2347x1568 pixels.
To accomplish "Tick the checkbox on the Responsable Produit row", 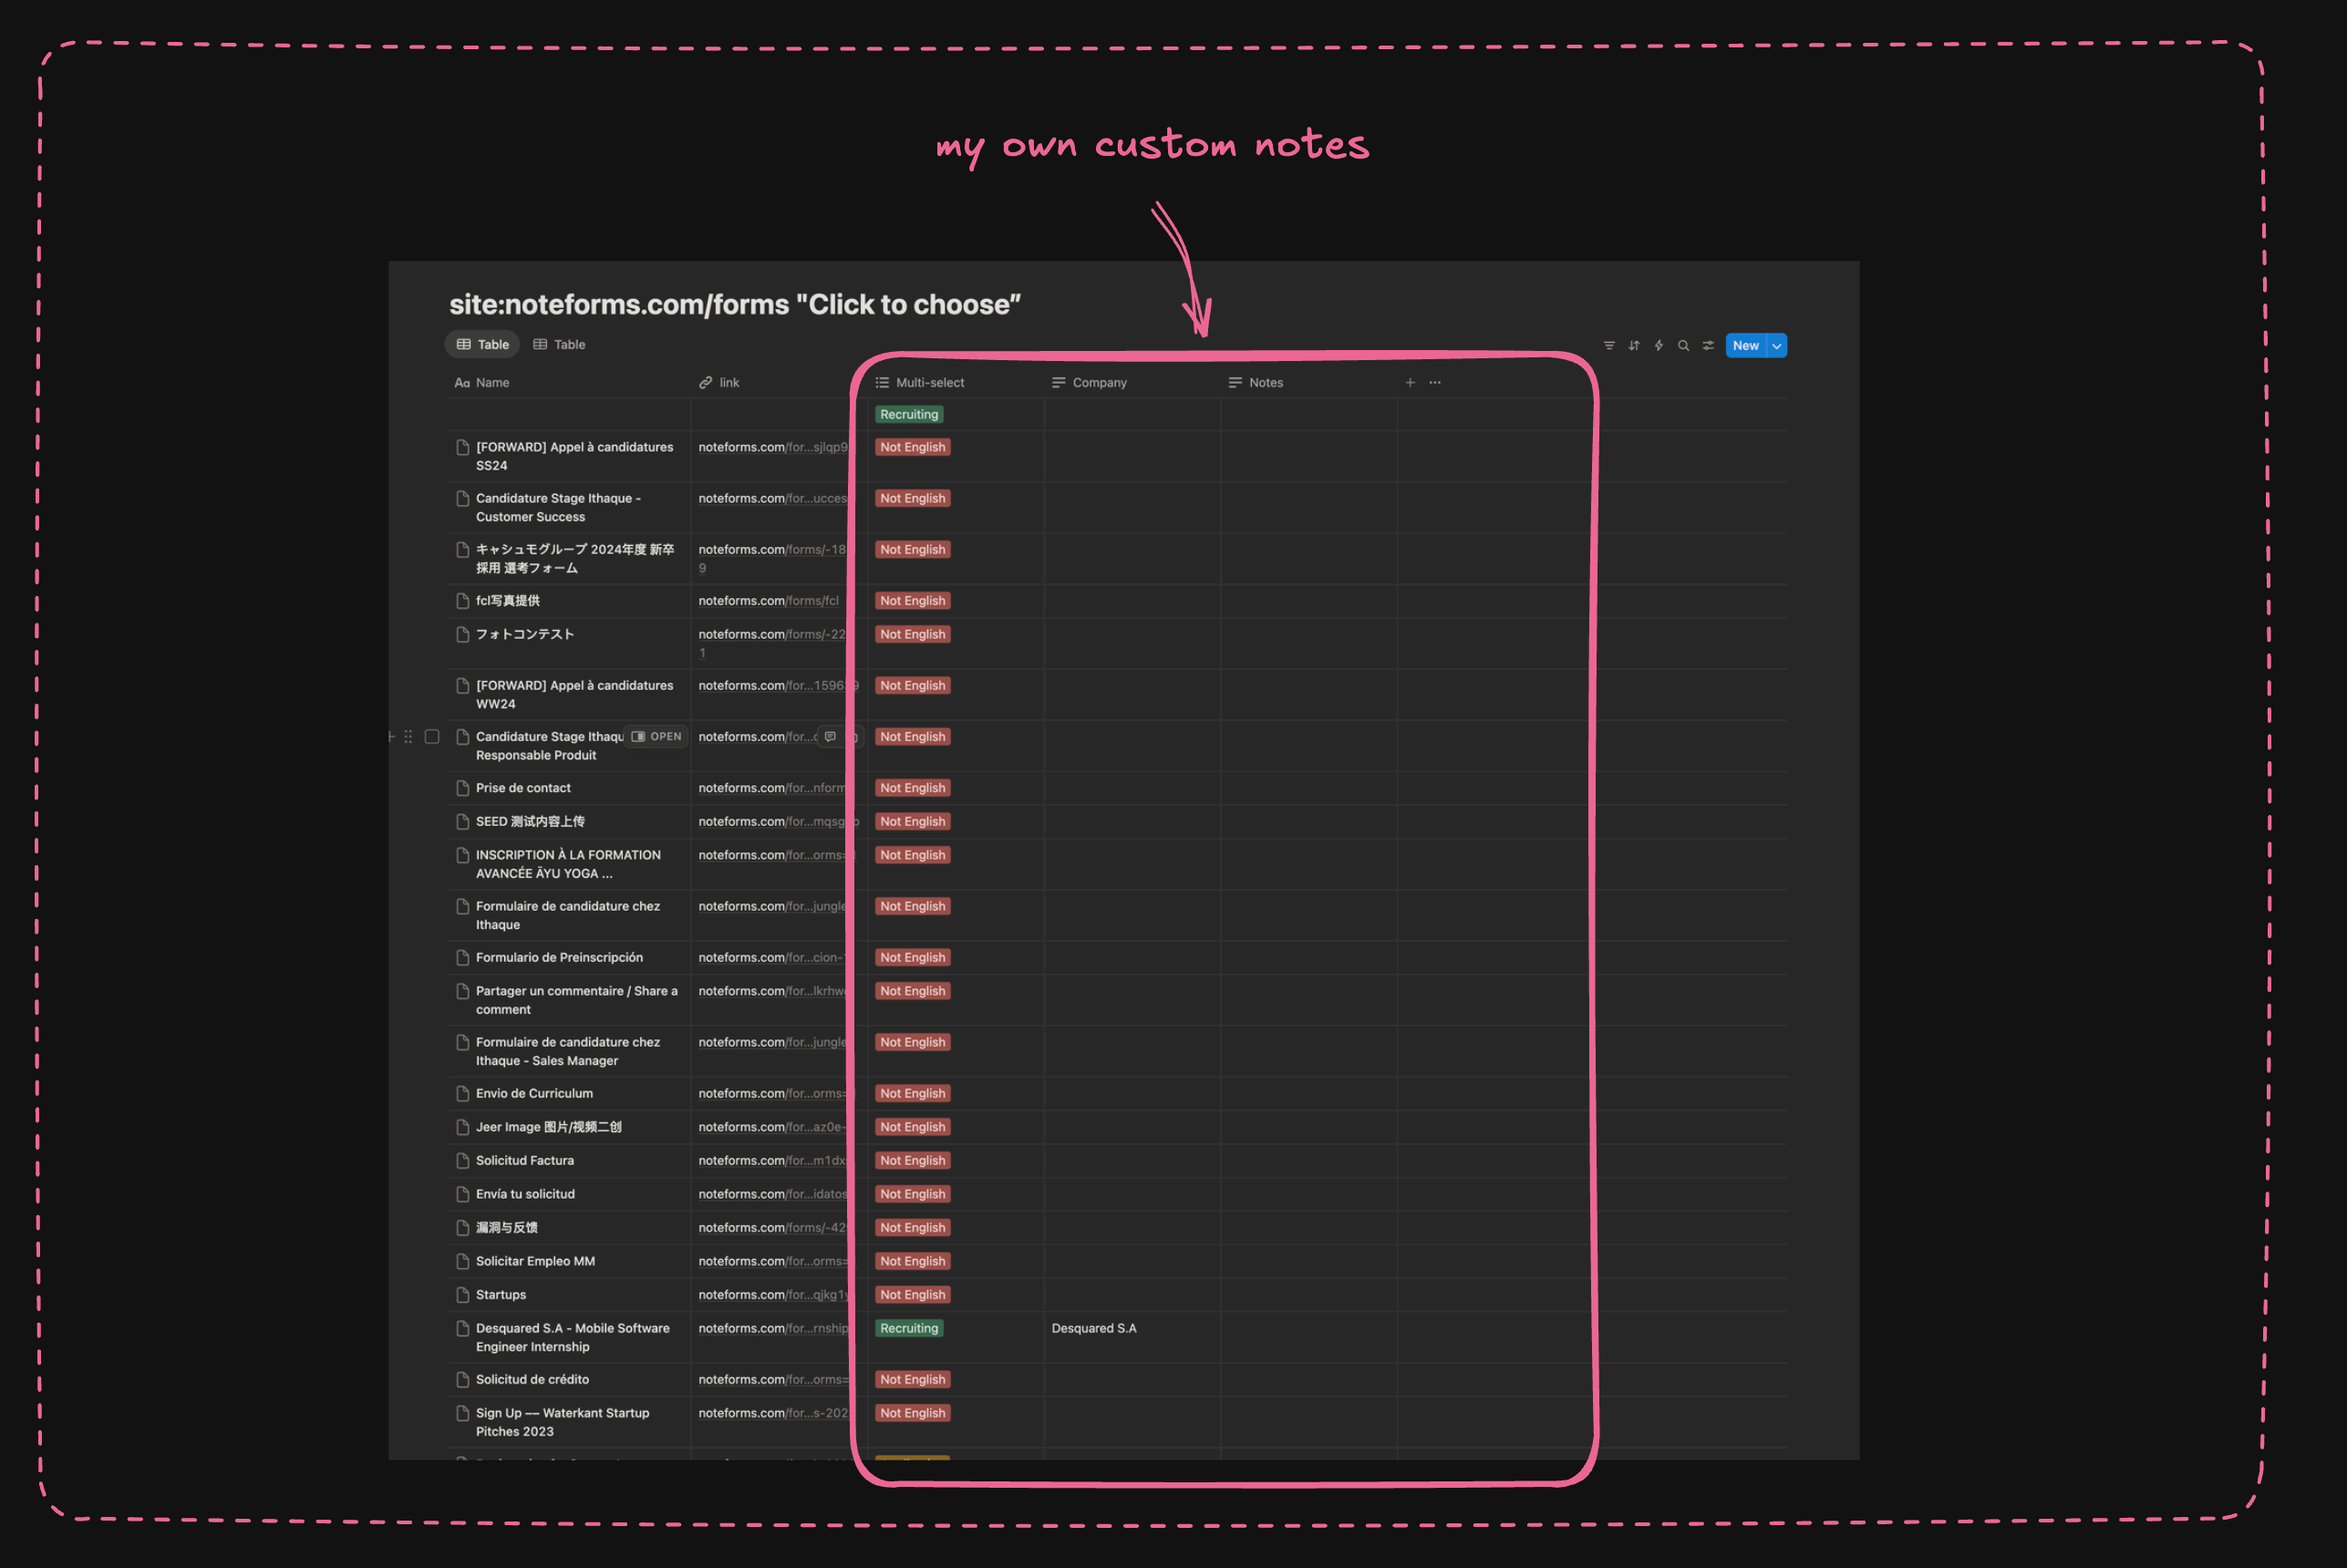I will pyautogui.click(x=432, y=737).
